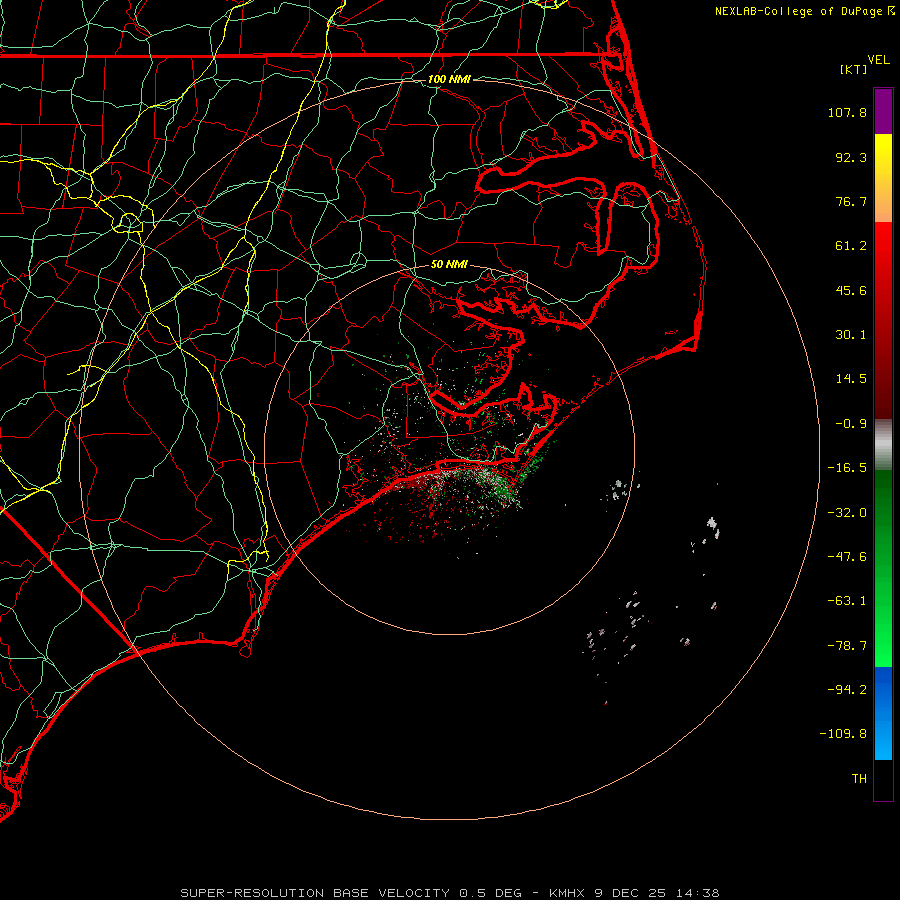Click the gray near-zero color bar segment
This screenshot has width=900, height=900.
pos(883,445)
